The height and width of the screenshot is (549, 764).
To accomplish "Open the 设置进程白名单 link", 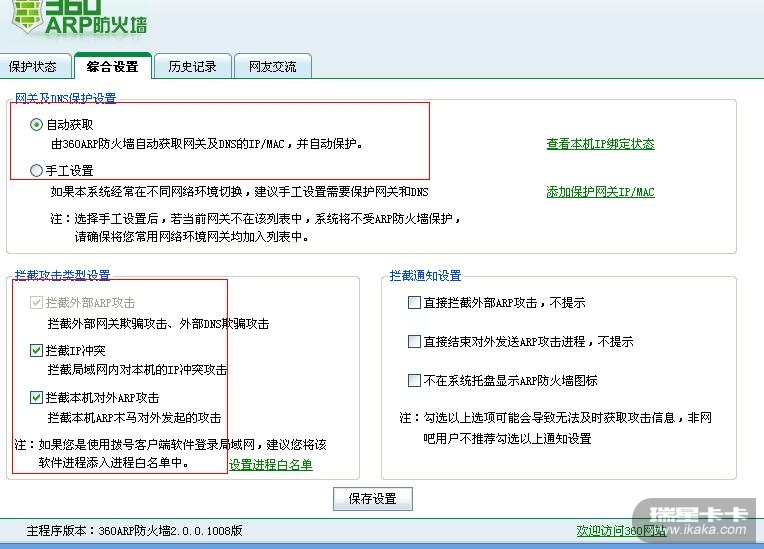I will pos(270,465).
